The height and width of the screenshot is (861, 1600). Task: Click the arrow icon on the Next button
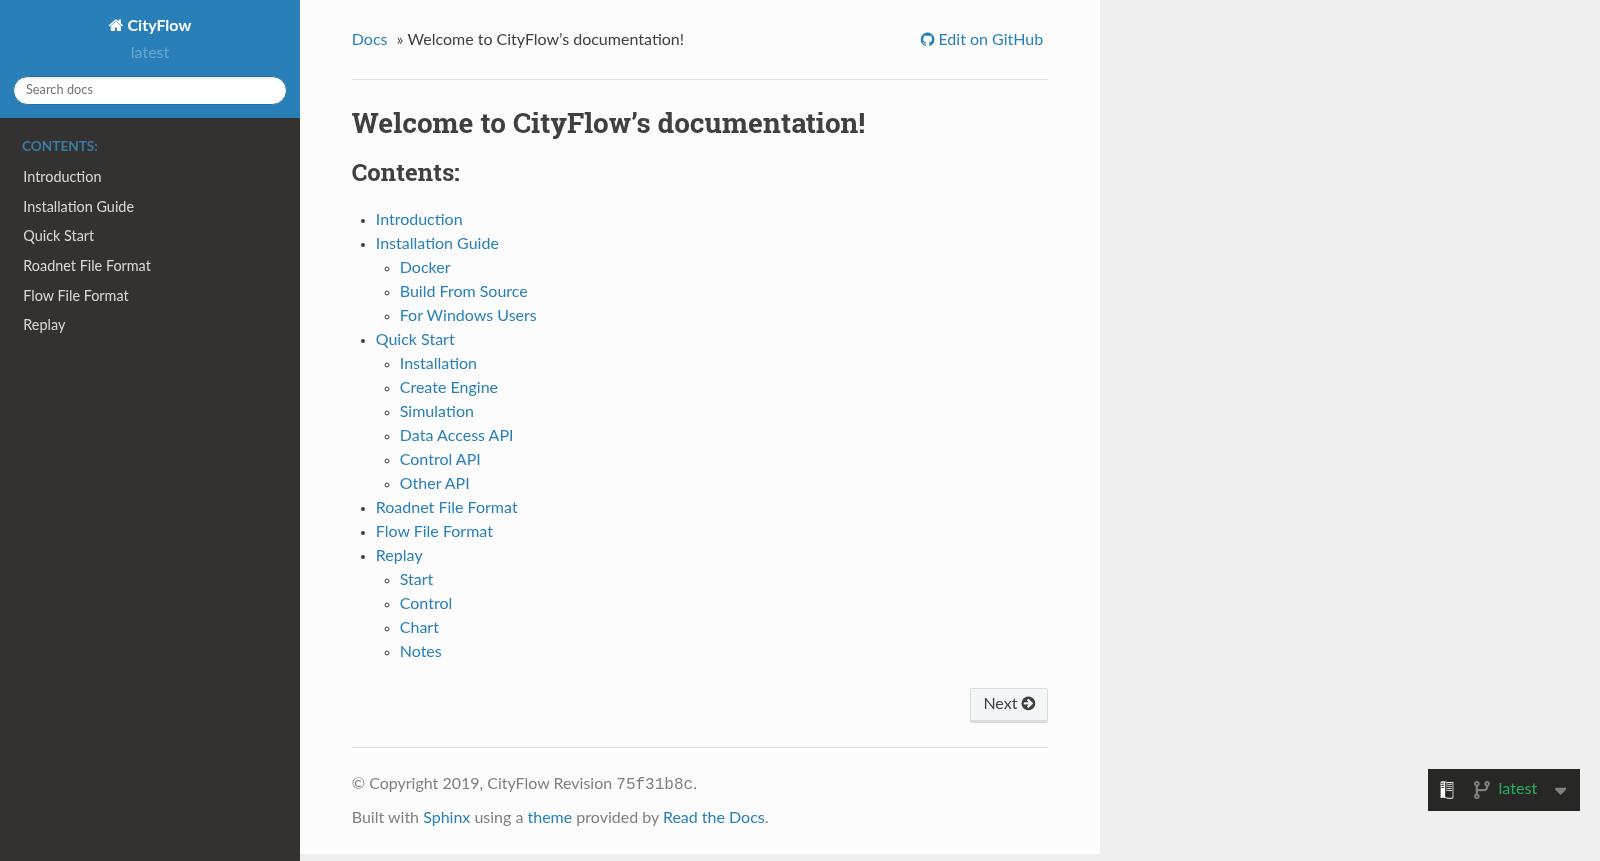click(x=1028, y=704)
